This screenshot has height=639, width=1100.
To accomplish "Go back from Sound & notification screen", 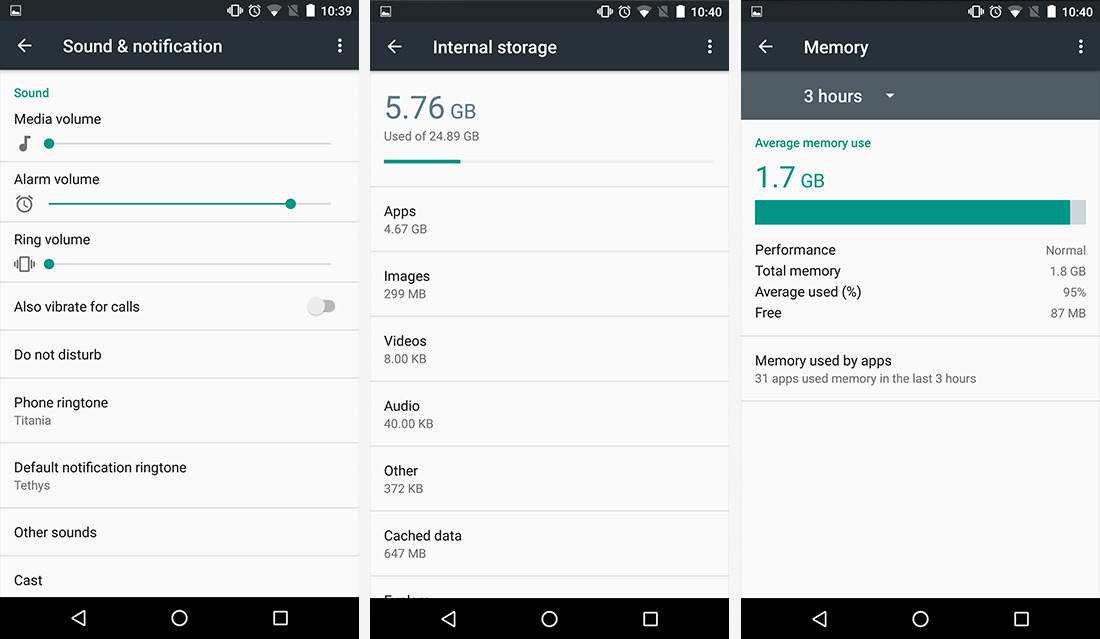I will (25, 46).
